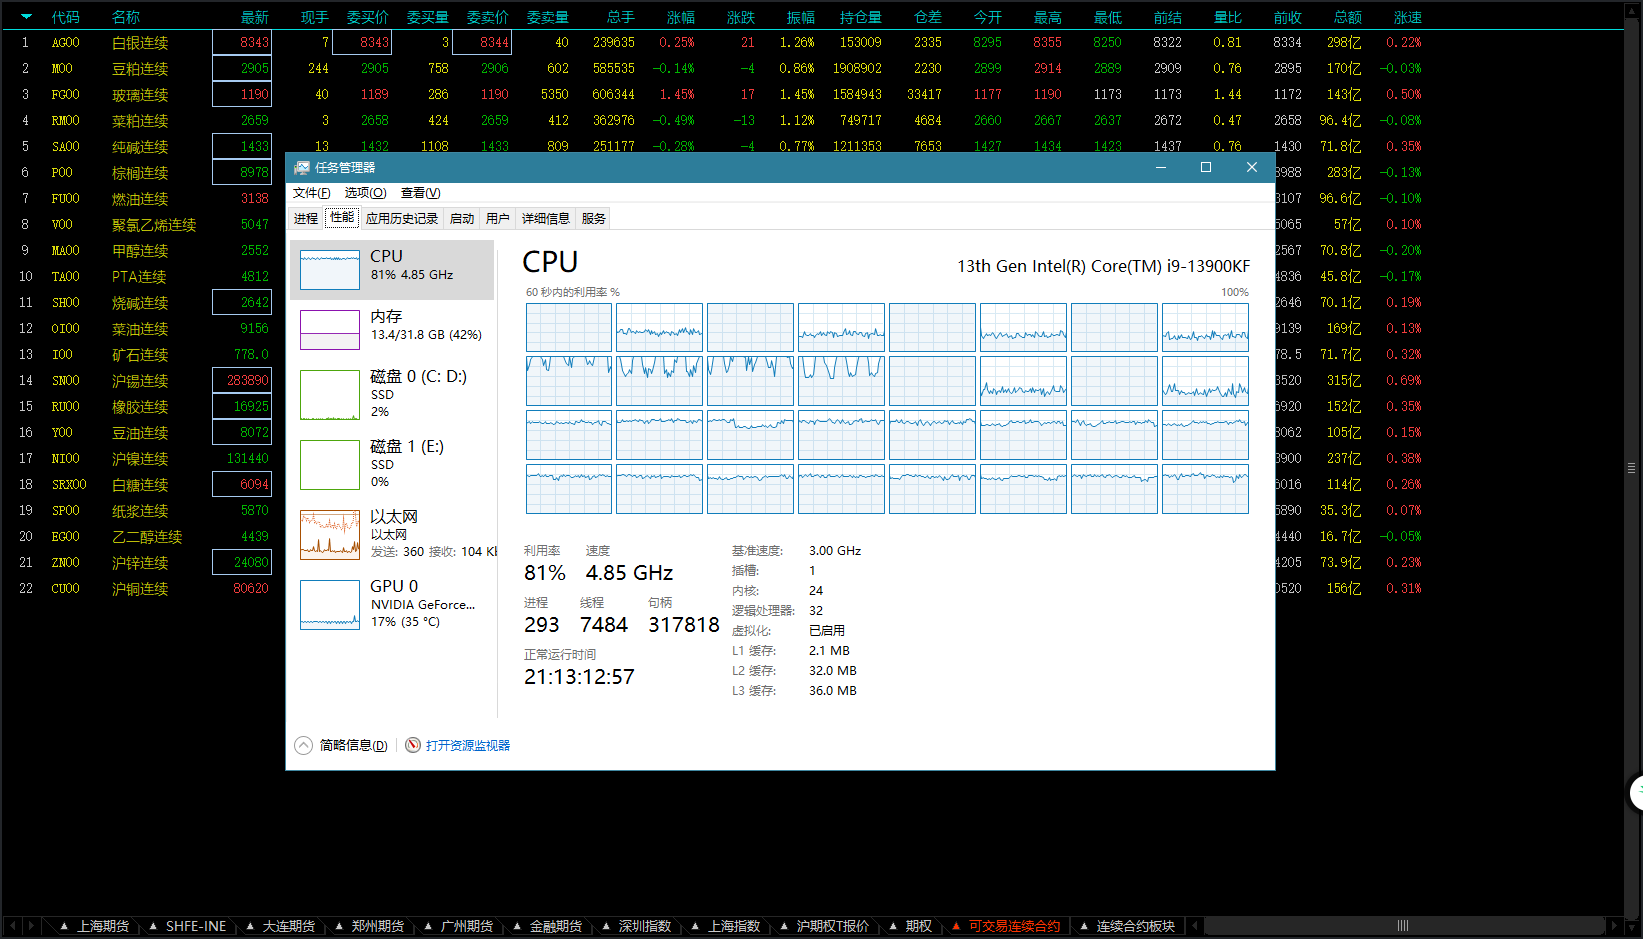This screenshot has width=1643, height=939.
Task: Switch to 深圳指数 tab
Action: pos(645,926)
